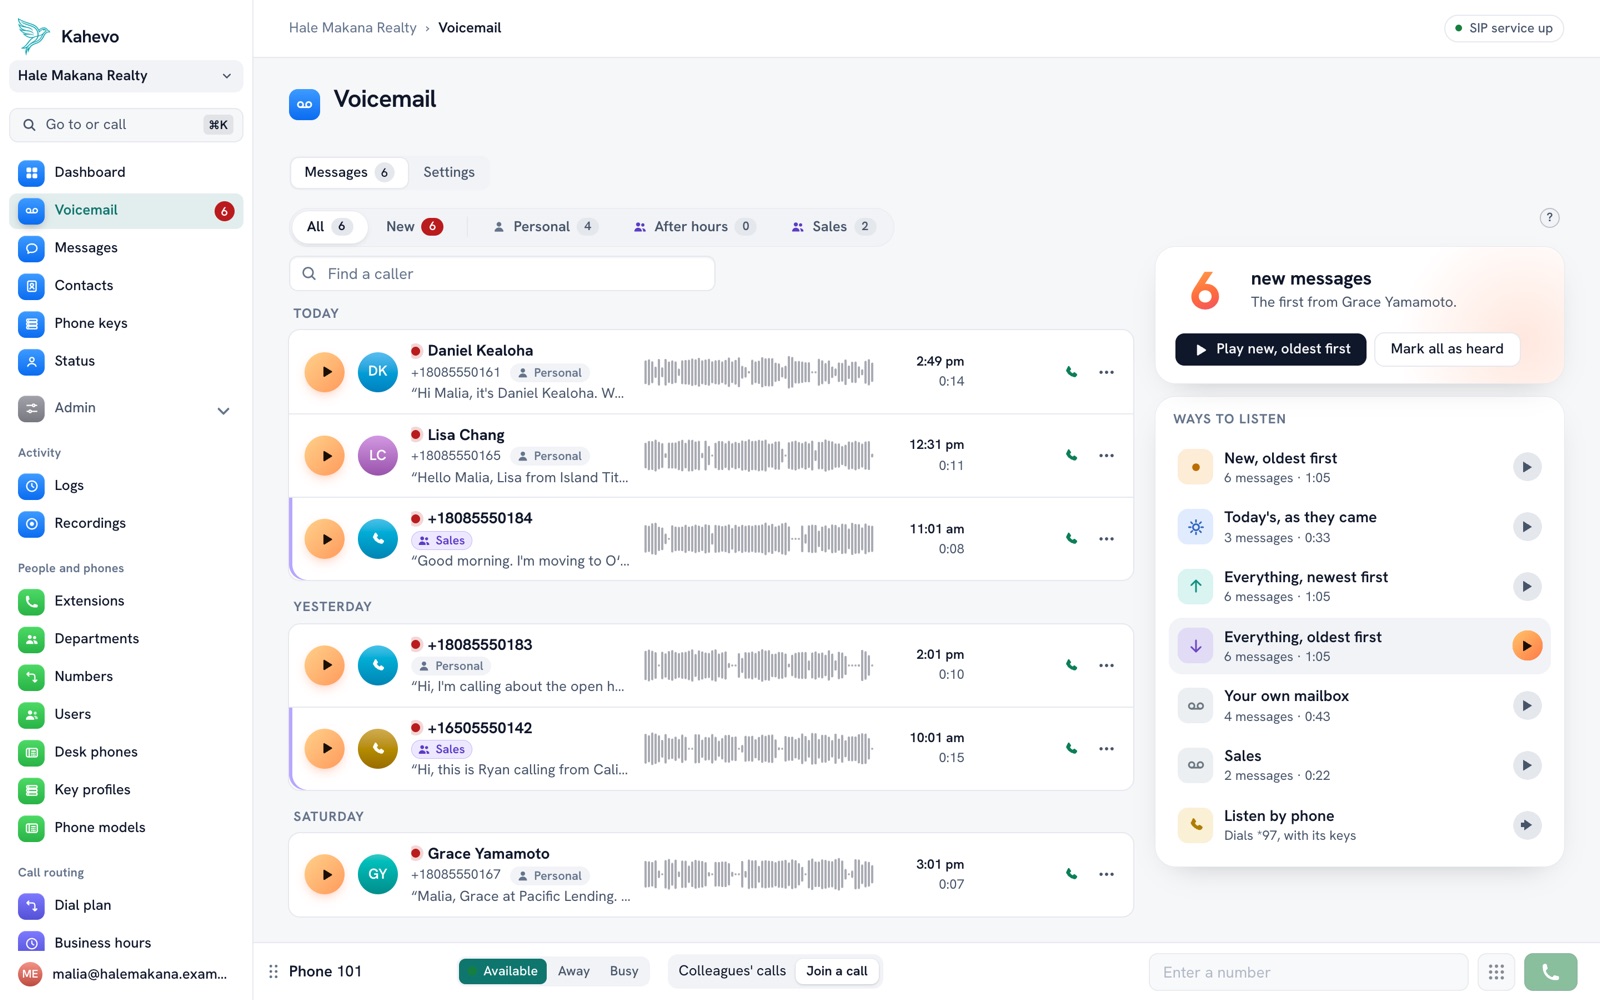The height and width of the screenshot is (1000, 1600).
Task: Play "Everything, oldest first" queue
Action: [x=1526, y=646]
